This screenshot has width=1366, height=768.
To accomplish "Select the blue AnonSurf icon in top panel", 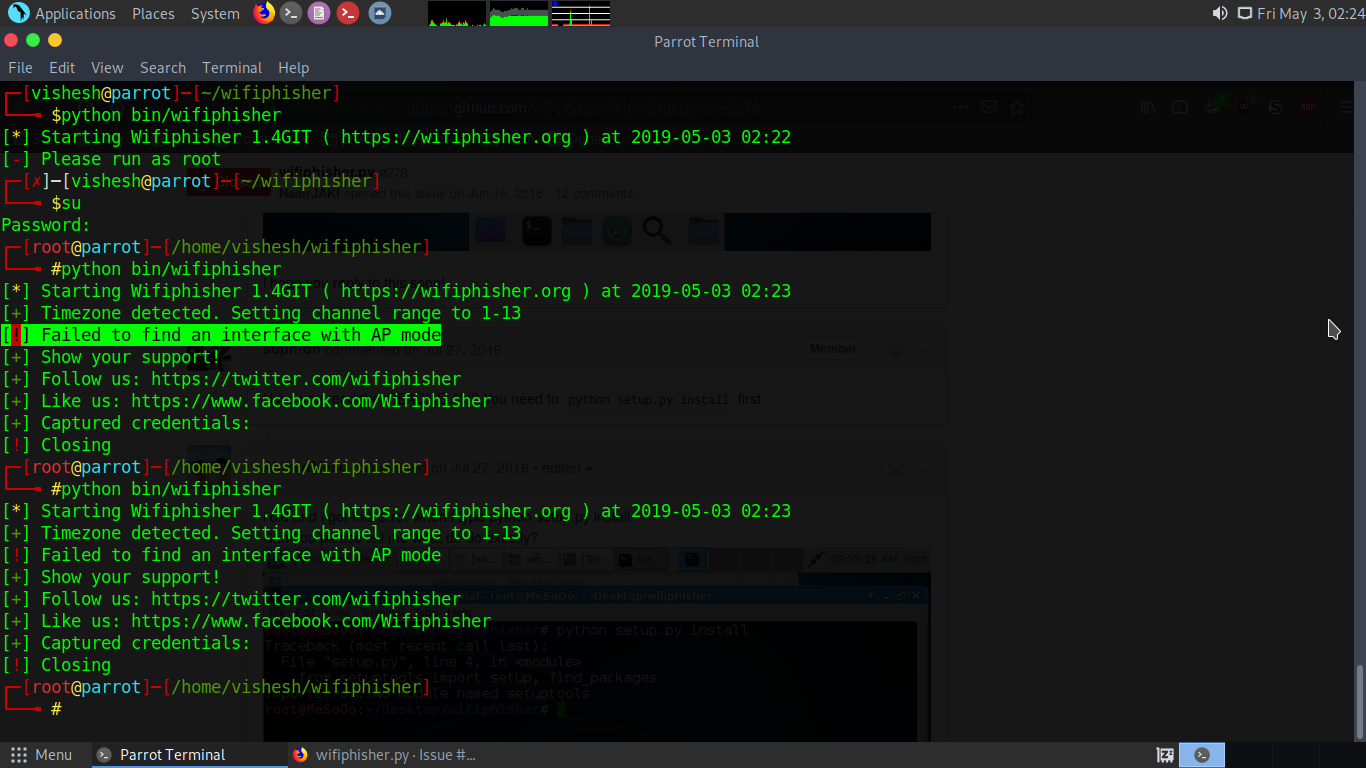I will (380, 13).
